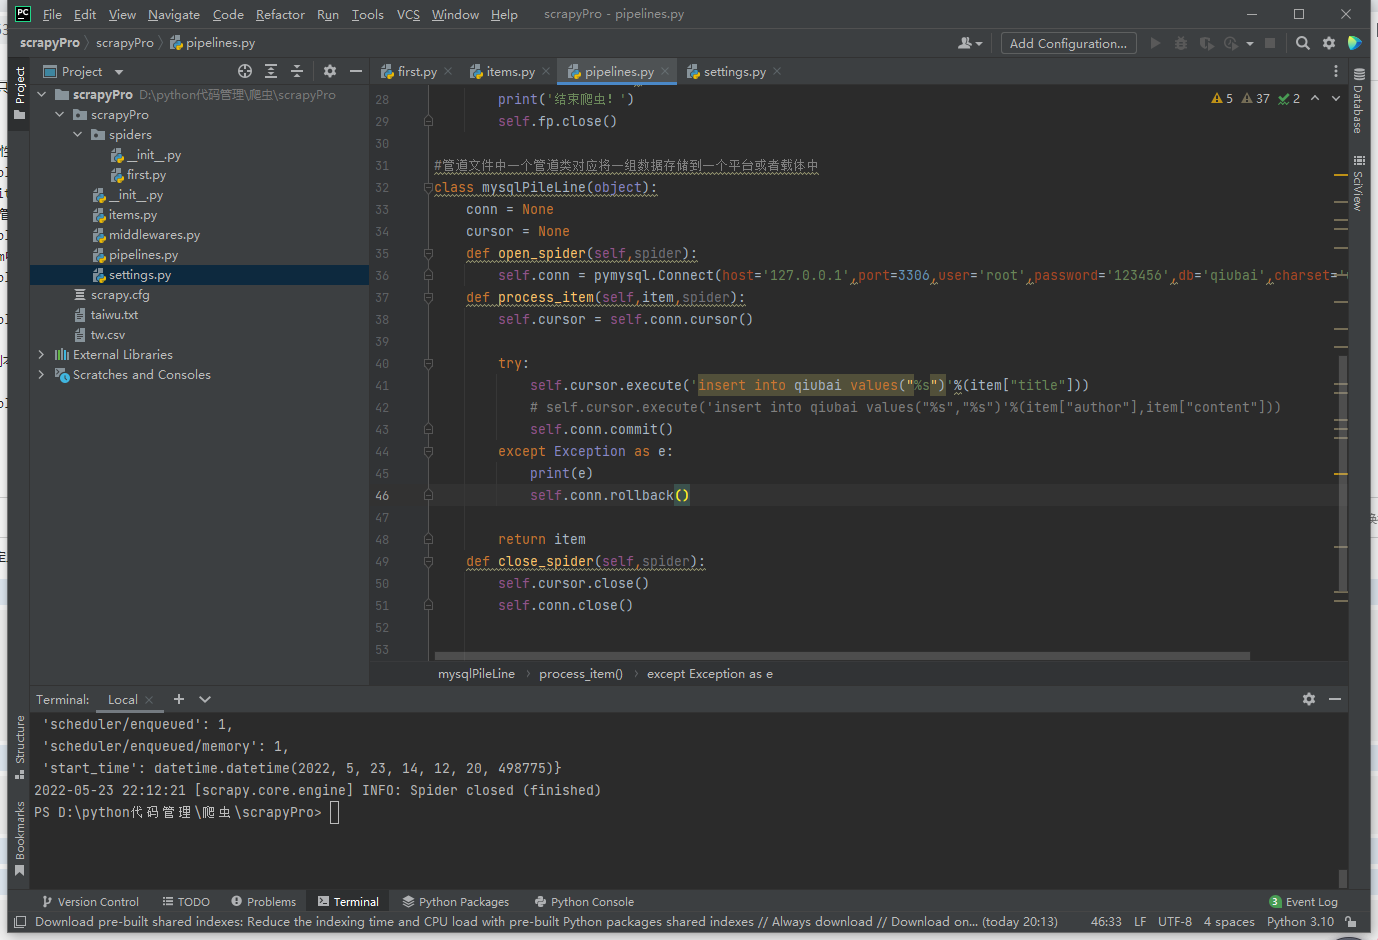Viewport: 1378px width, 940px height.
Task: Click the terminal command prompt input
Action: tap(335, 813)
